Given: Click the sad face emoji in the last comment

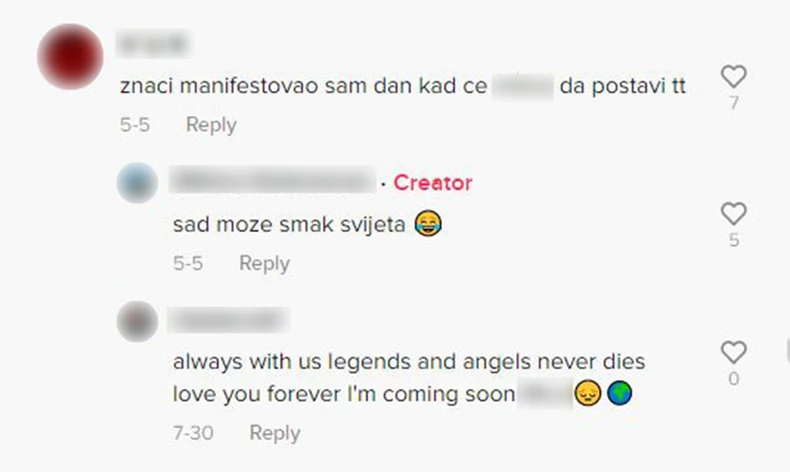Looking at the screenshot, I should pyautogui.click(x=588, y=393).
